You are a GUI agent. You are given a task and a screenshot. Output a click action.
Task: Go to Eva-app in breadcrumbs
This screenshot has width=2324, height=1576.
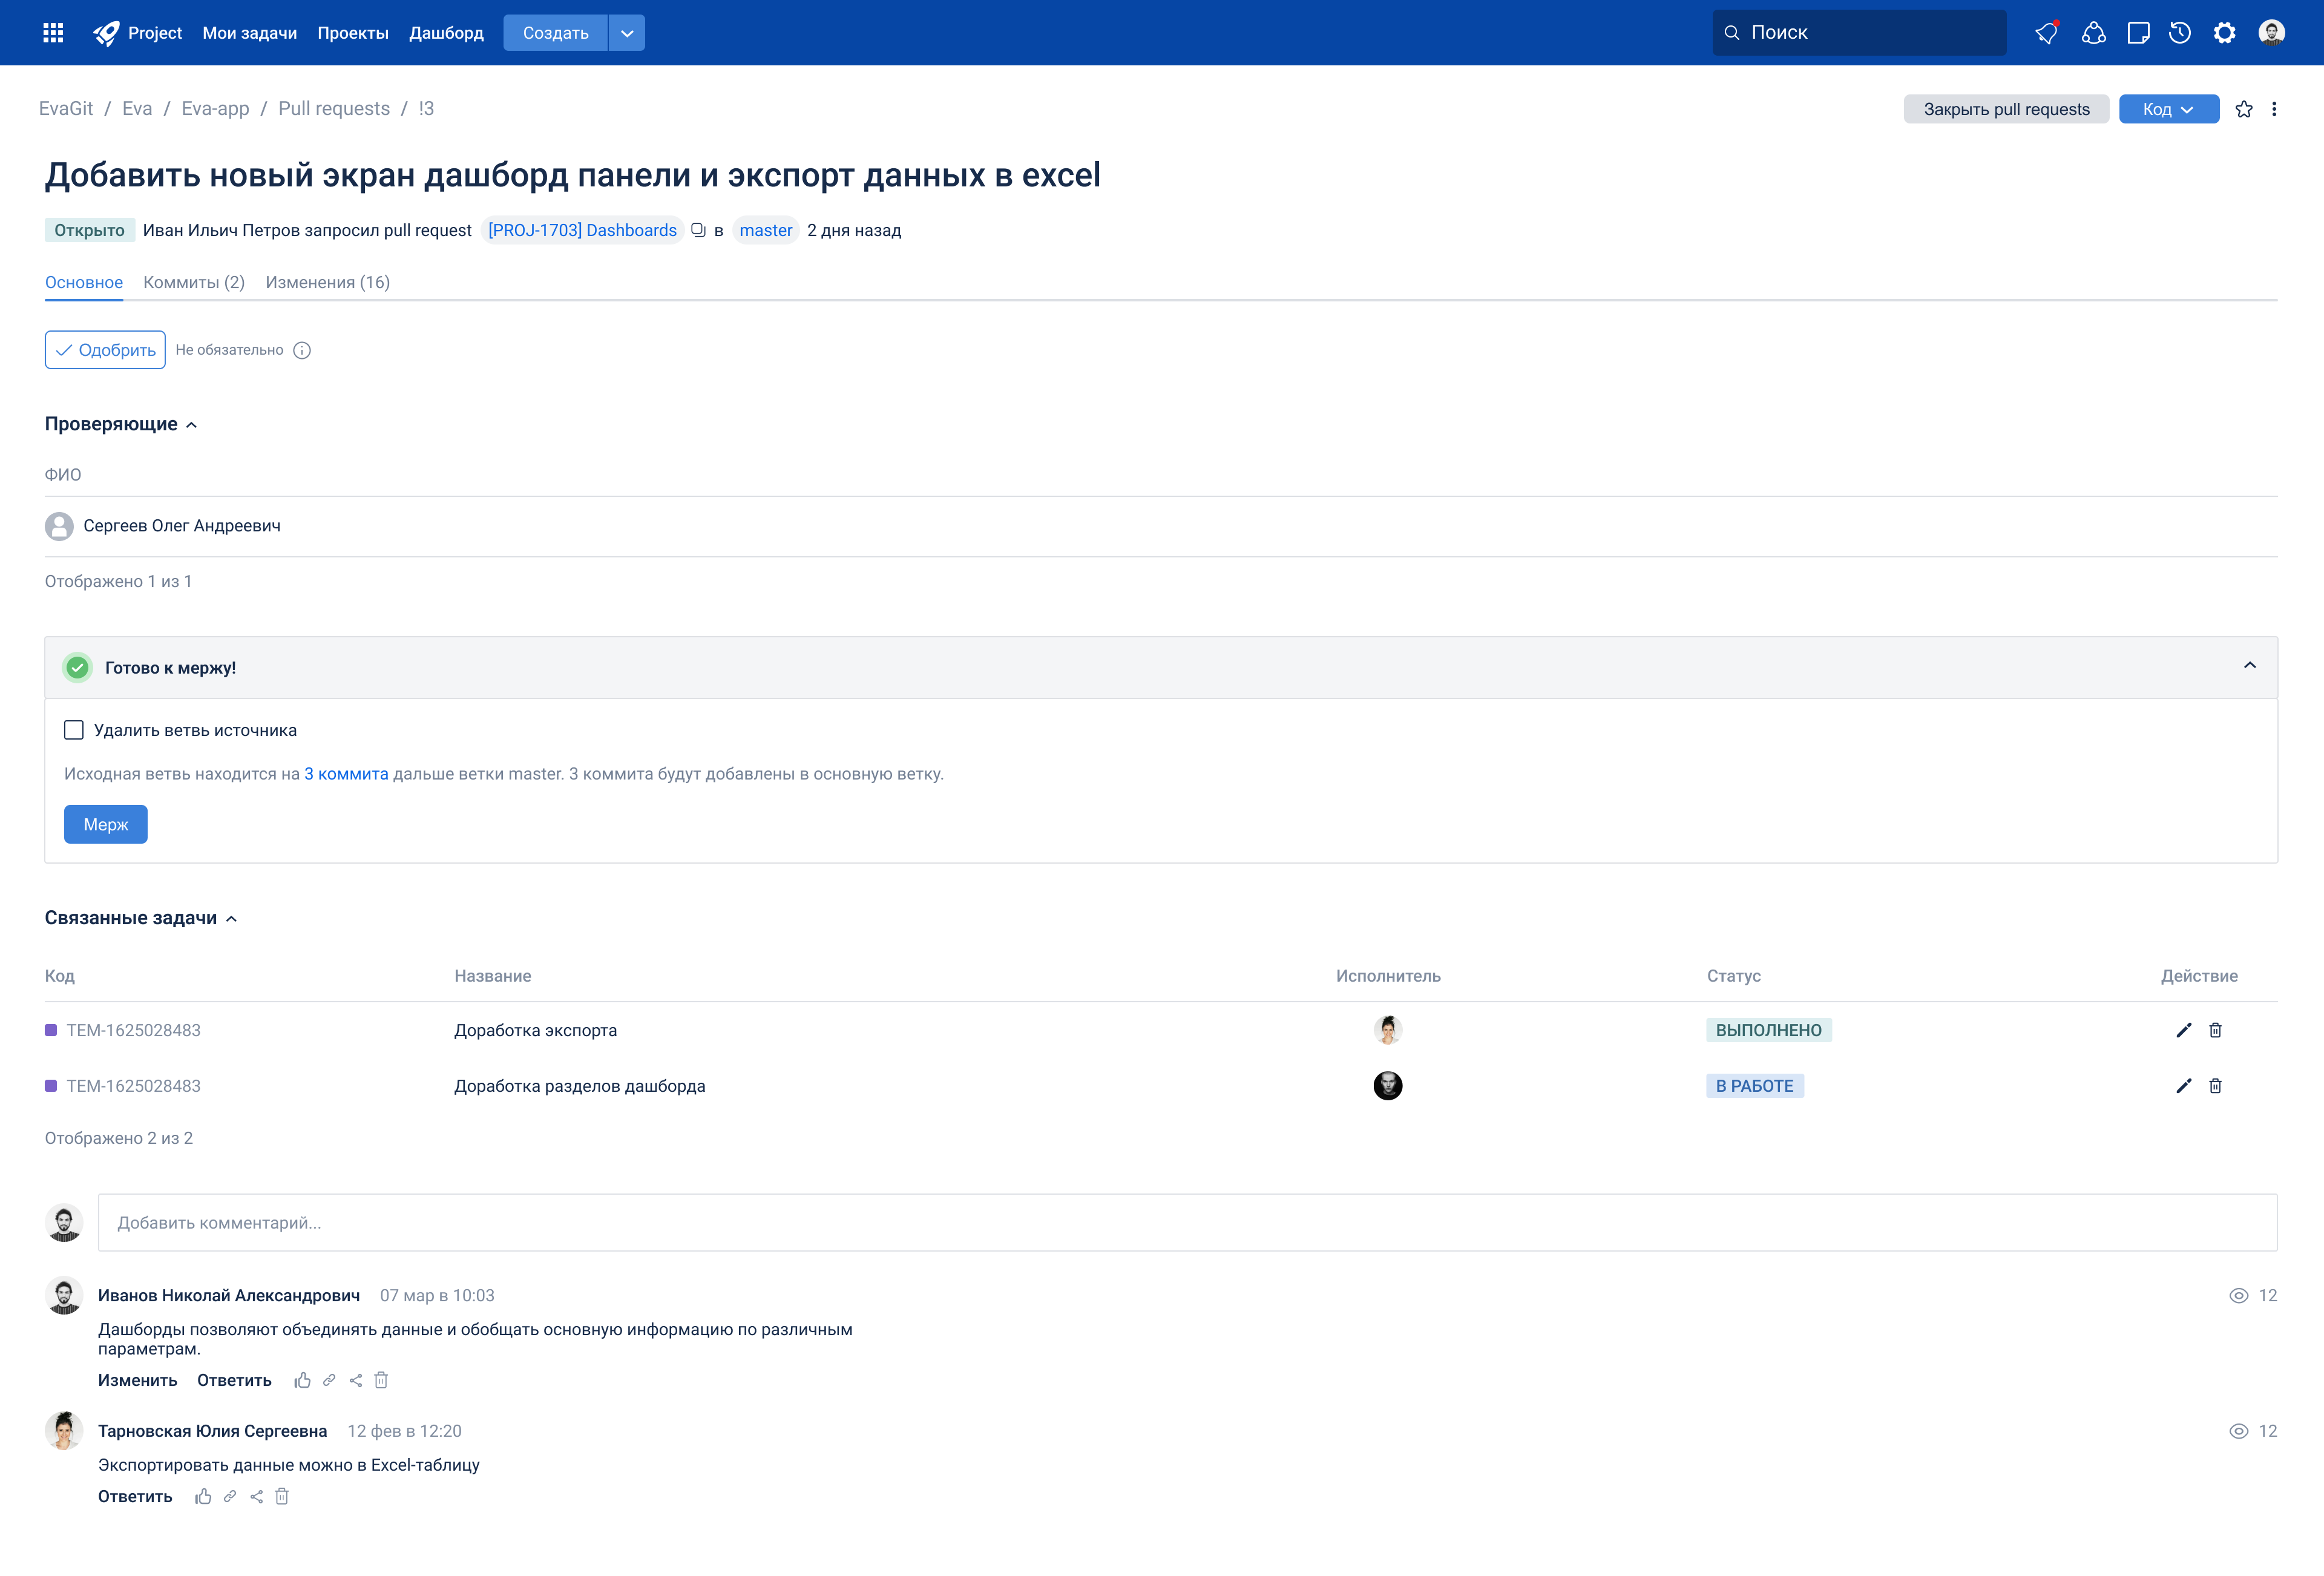[215, 108]
